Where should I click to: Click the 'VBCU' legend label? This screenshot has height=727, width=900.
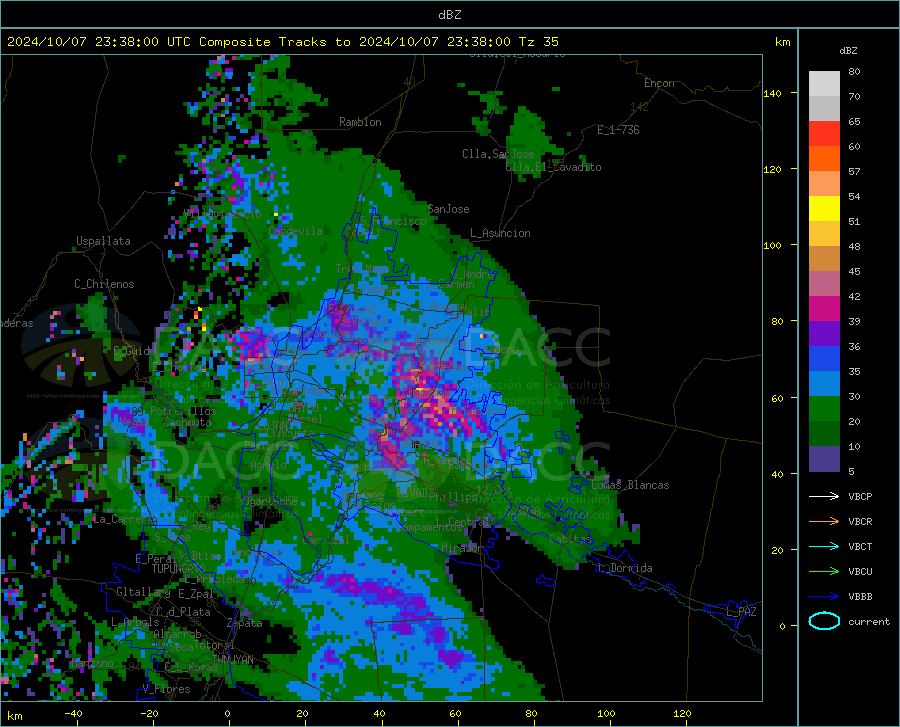pyautogui.click(x=860, y=571)
